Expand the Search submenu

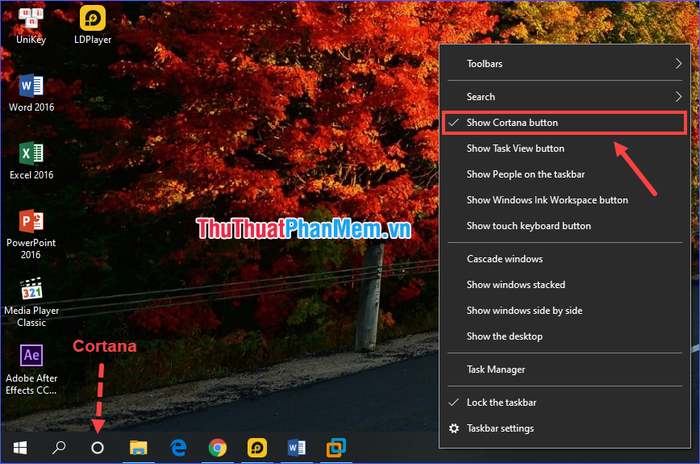pos(564,97)
